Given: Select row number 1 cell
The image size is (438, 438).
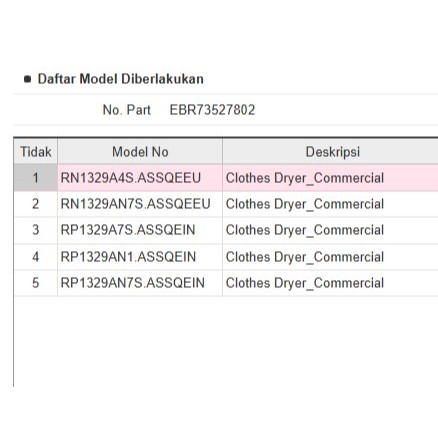Looking at the screenshot, I should [x=35, y=178].
